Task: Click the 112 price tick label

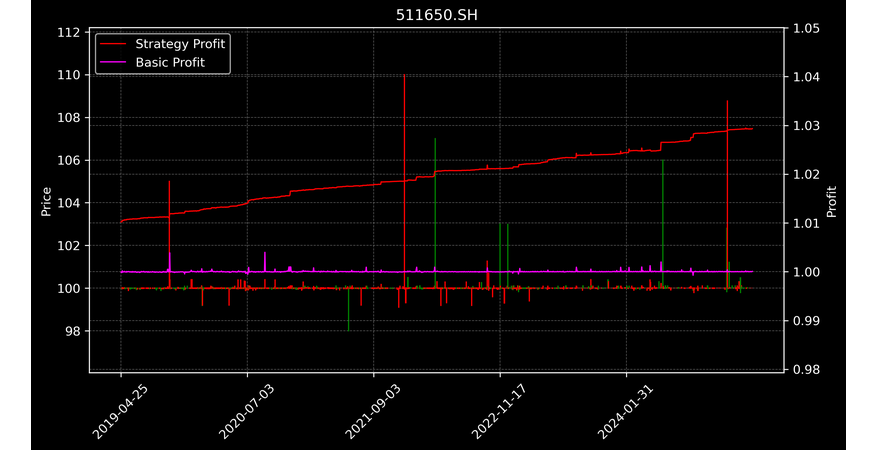Action: click(68, 32)
